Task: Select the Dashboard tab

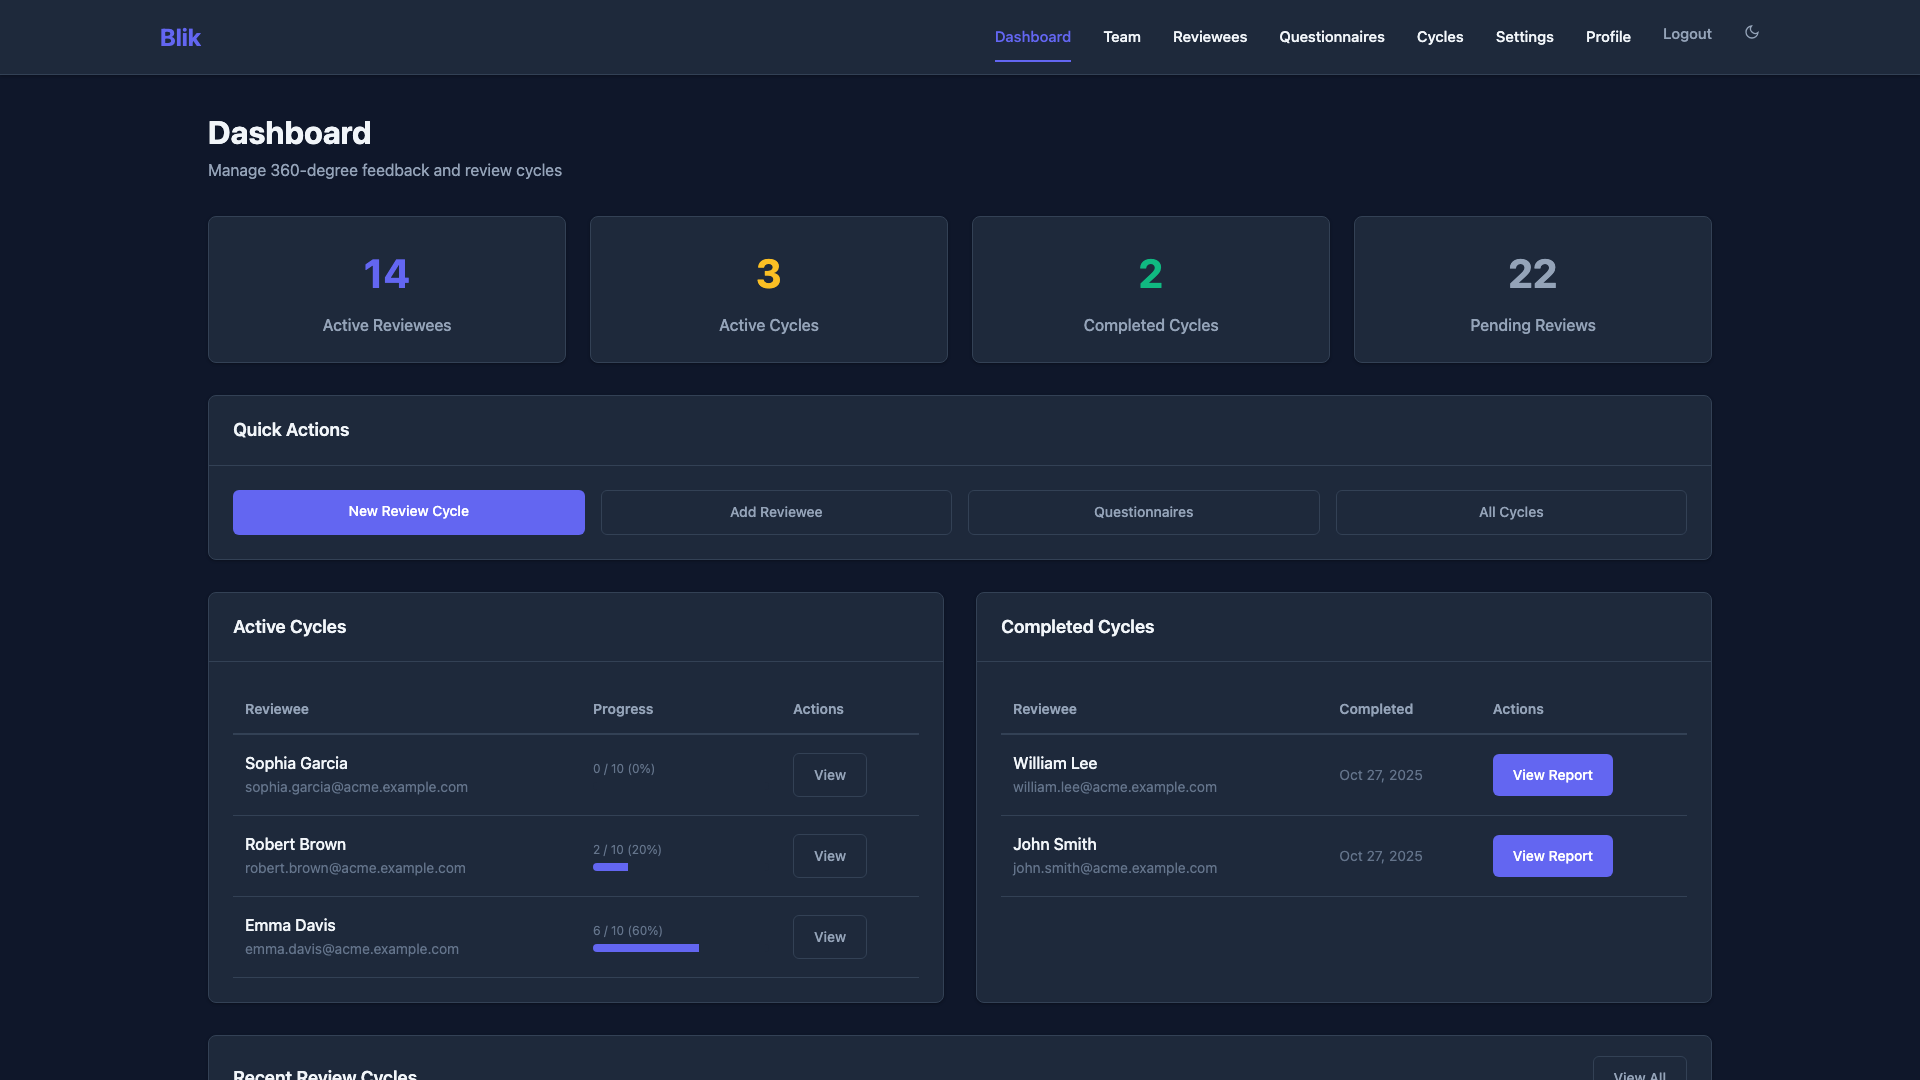Action: [1032, 36]
